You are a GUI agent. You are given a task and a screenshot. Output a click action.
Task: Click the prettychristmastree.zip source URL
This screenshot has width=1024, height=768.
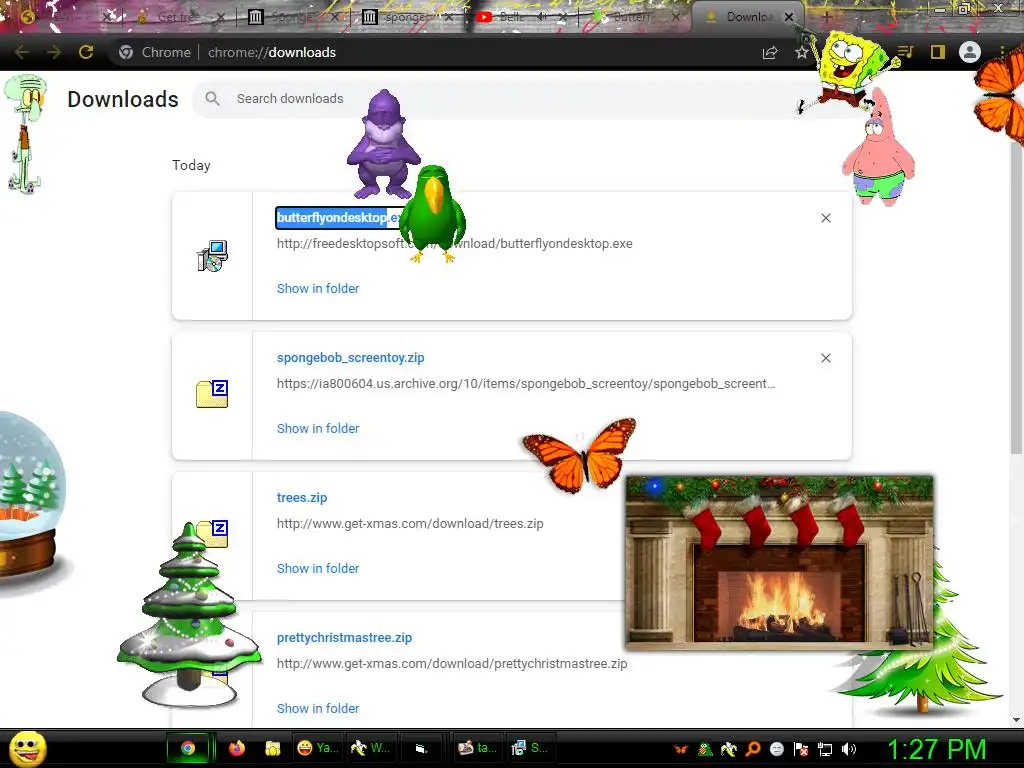[452, 664]
